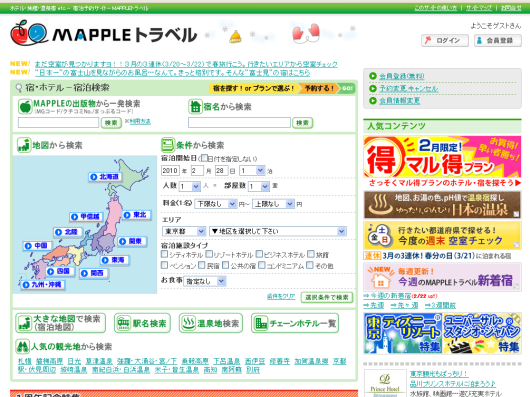
Task: Open the 温泉地検索 hot spring button
Action: pos(211,323)
